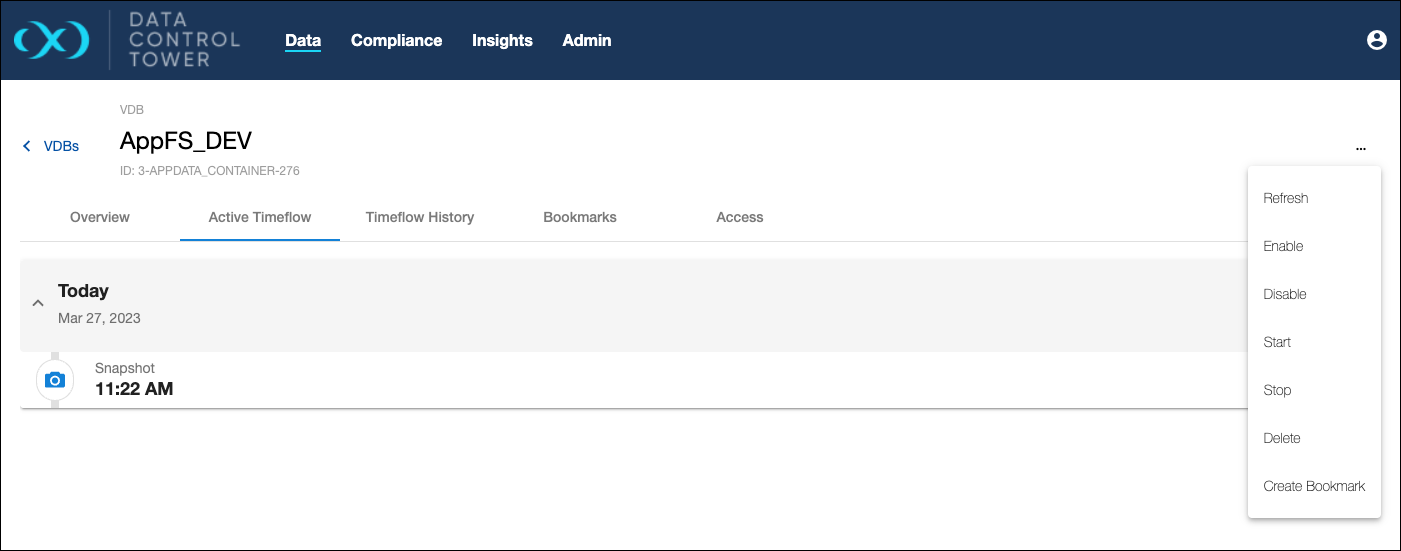Select the Active Timeflow tab
Viewport: 1401px width, 551px height.
pos(260,217)
